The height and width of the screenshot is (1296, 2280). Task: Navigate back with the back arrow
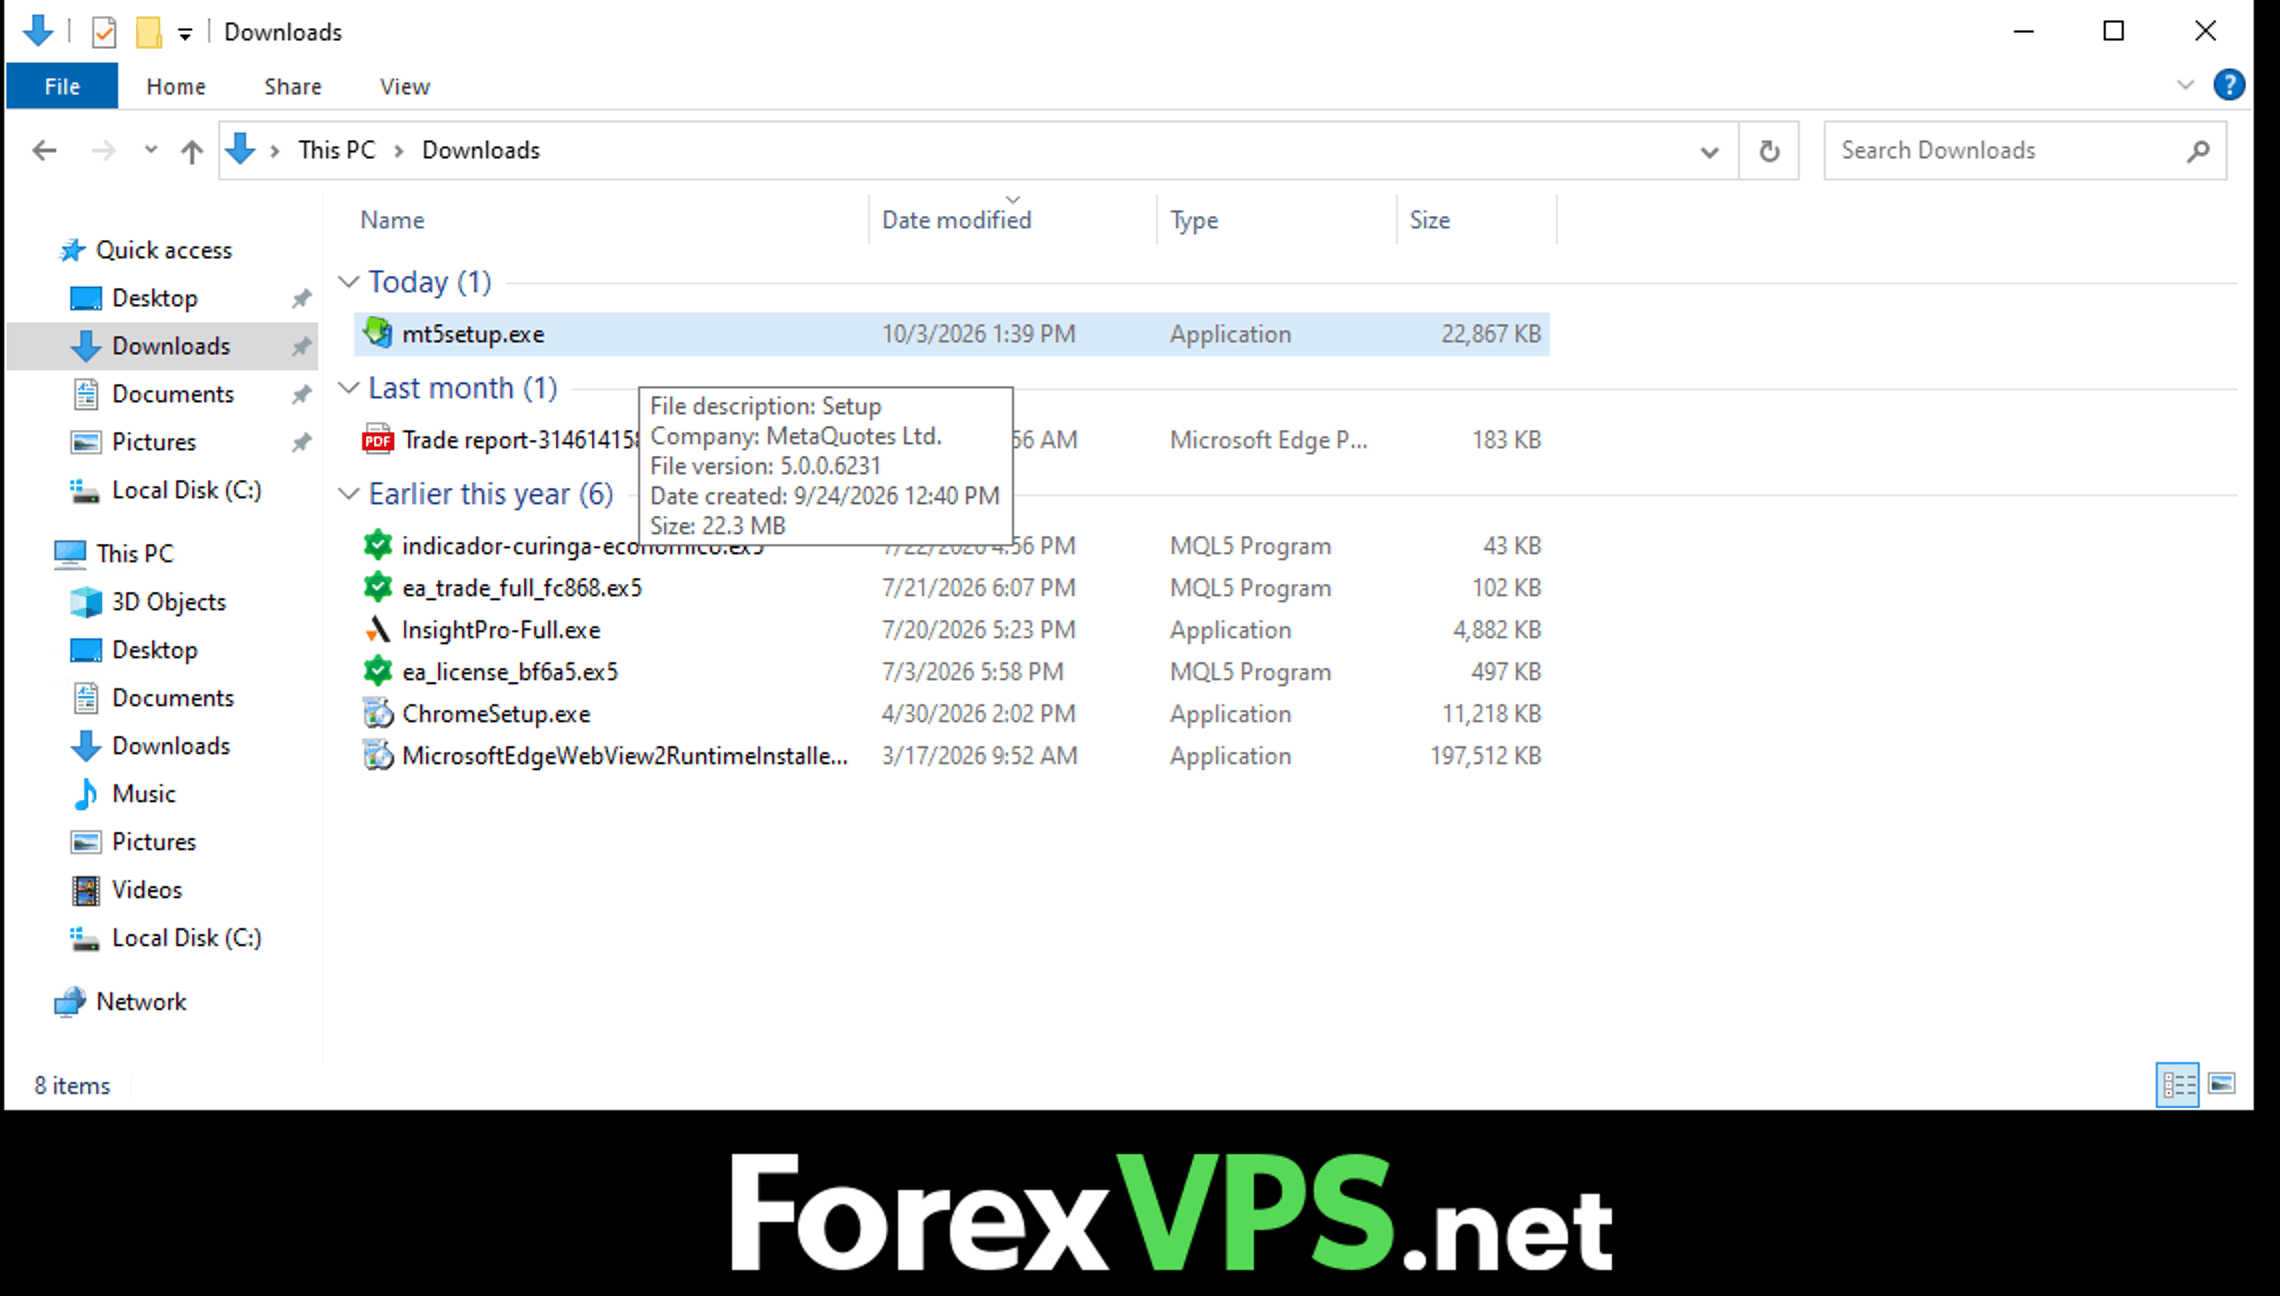pos(44,151)
